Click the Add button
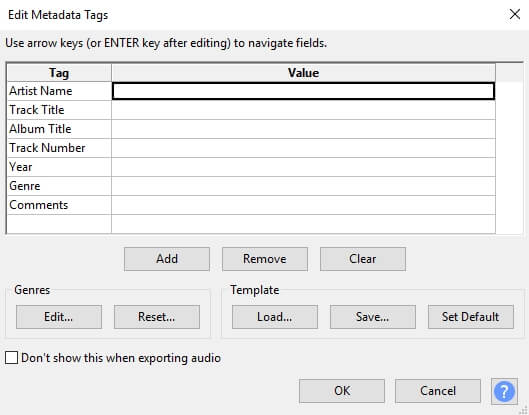 point(167,259)
